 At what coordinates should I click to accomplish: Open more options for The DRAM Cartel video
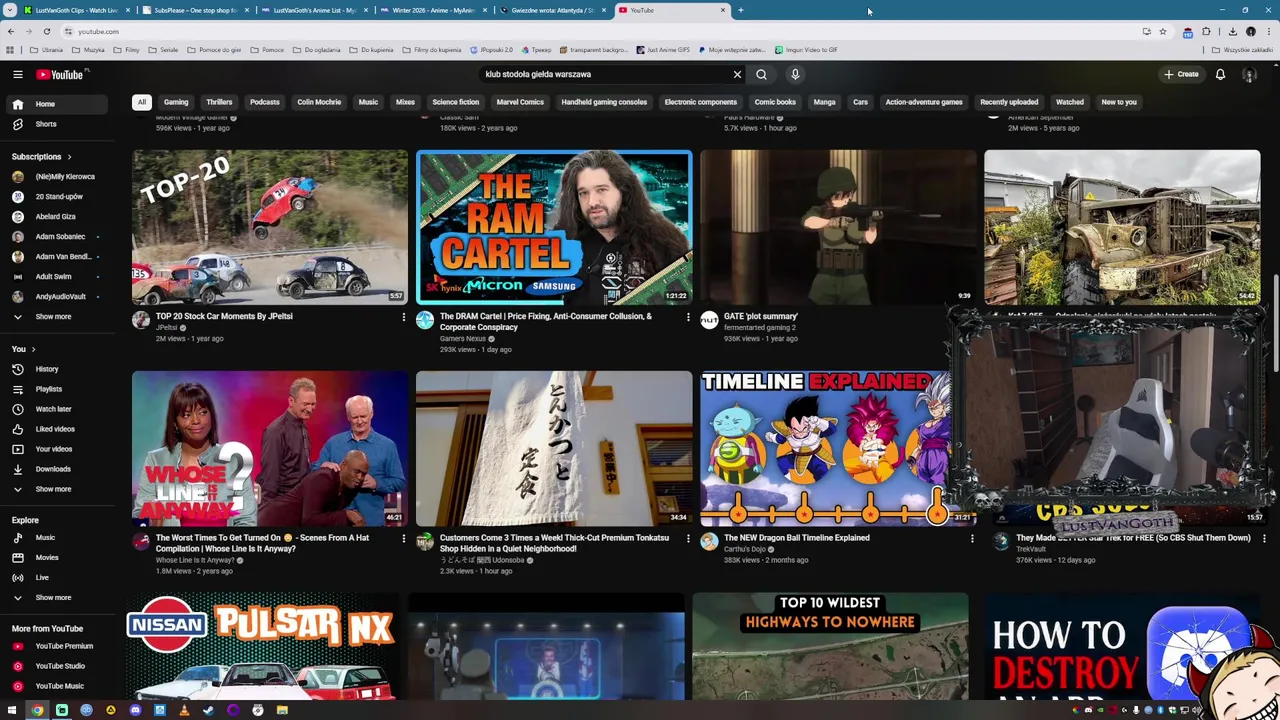(x=688, y=317)
